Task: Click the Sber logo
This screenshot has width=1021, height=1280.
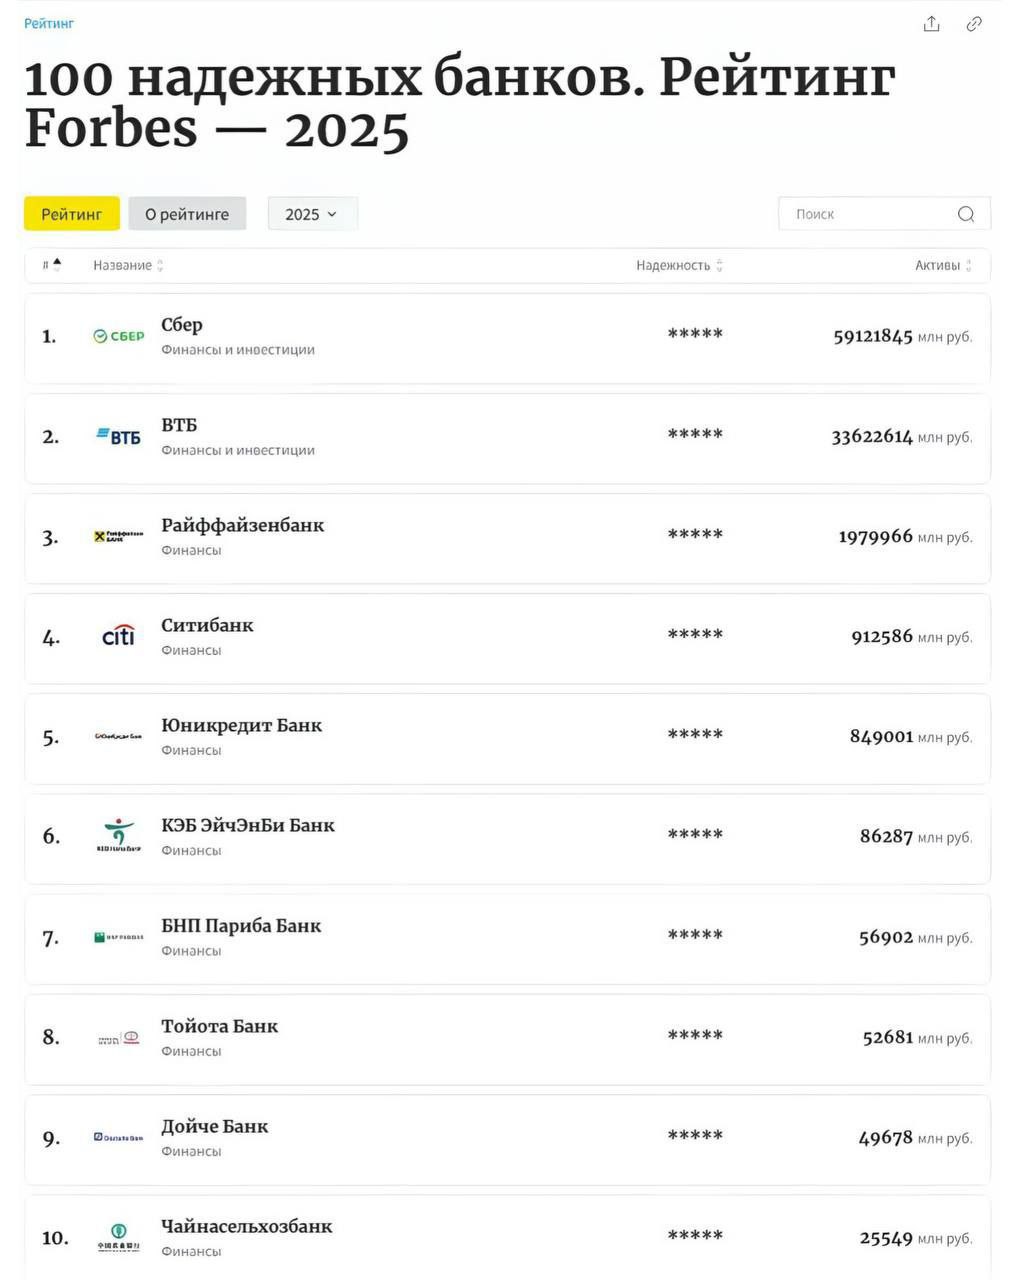Action: click(x=119, y=337)
